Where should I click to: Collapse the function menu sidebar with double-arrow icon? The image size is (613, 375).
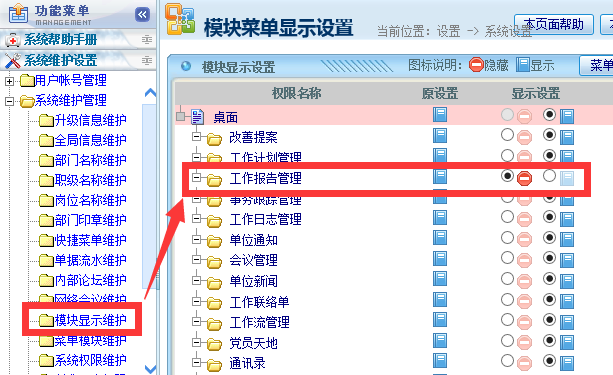[142, 15]
